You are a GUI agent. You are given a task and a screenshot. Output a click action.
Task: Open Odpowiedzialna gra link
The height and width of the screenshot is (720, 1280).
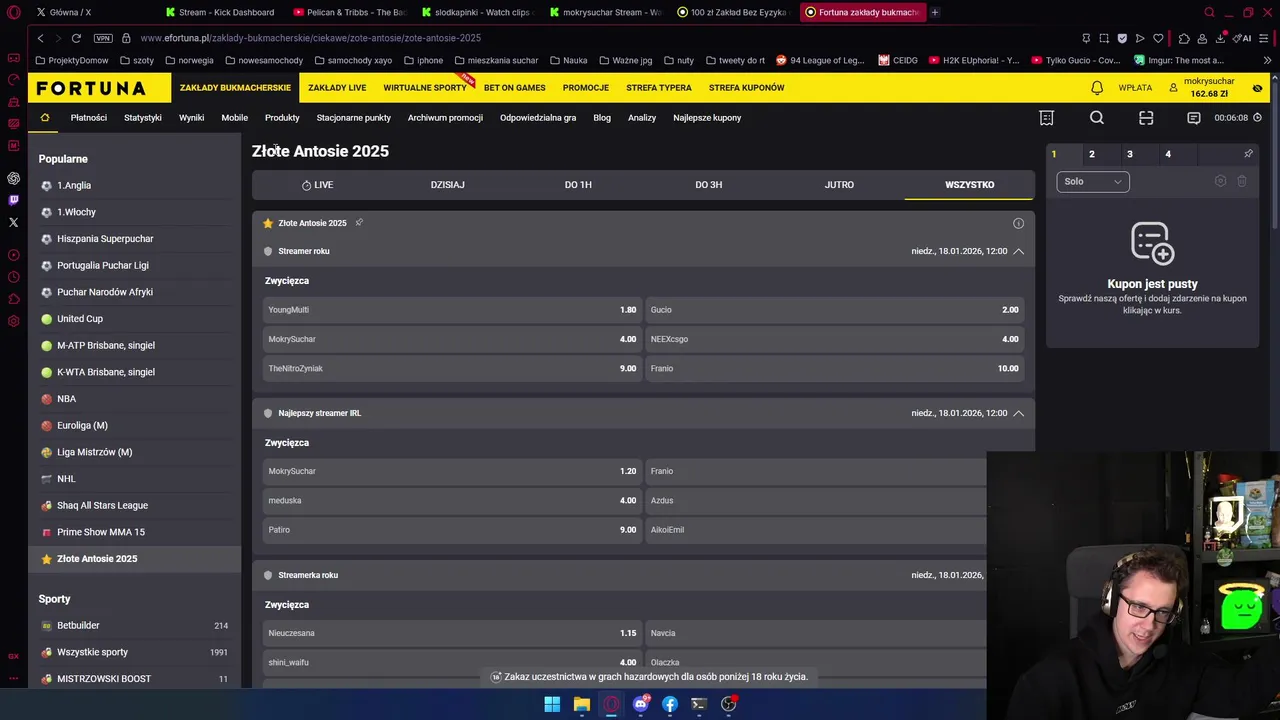point(538,118)
